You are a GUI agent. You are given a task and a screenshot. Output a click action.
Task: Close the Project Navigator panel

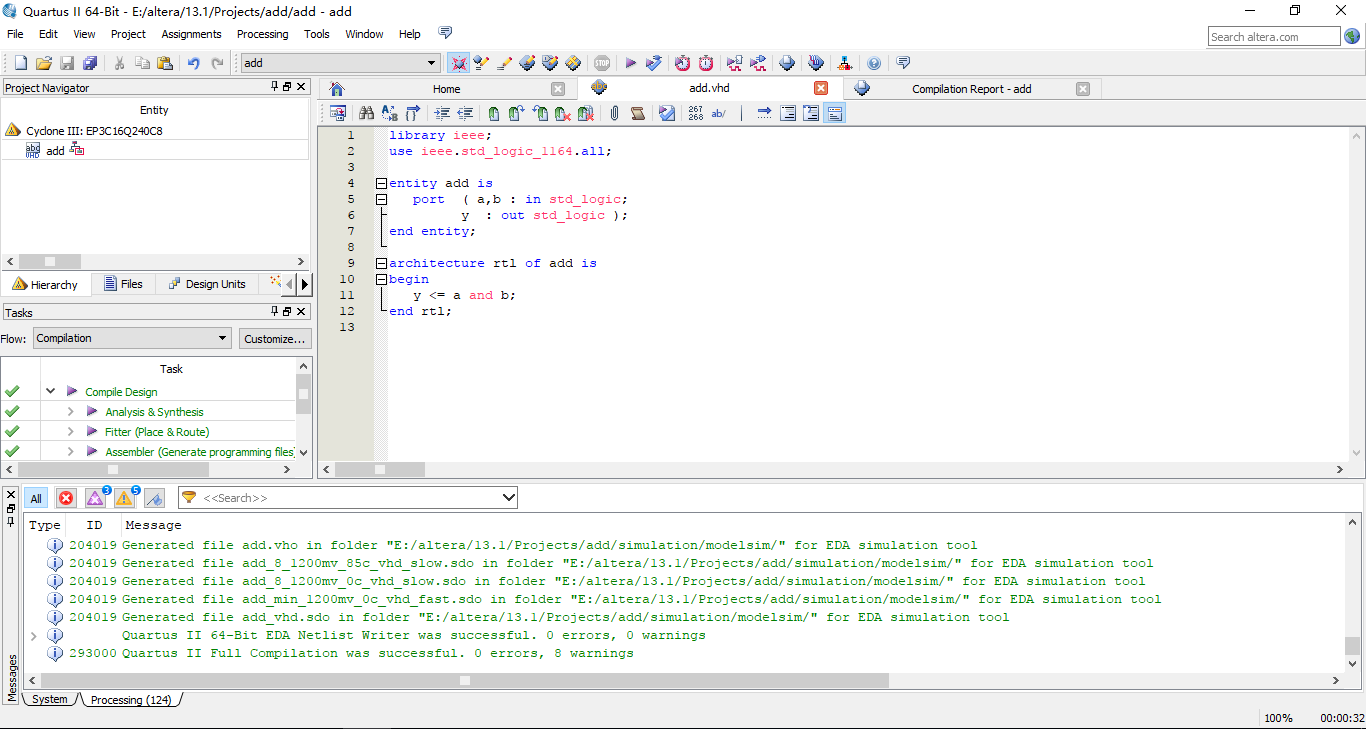(x=301, y=87)
